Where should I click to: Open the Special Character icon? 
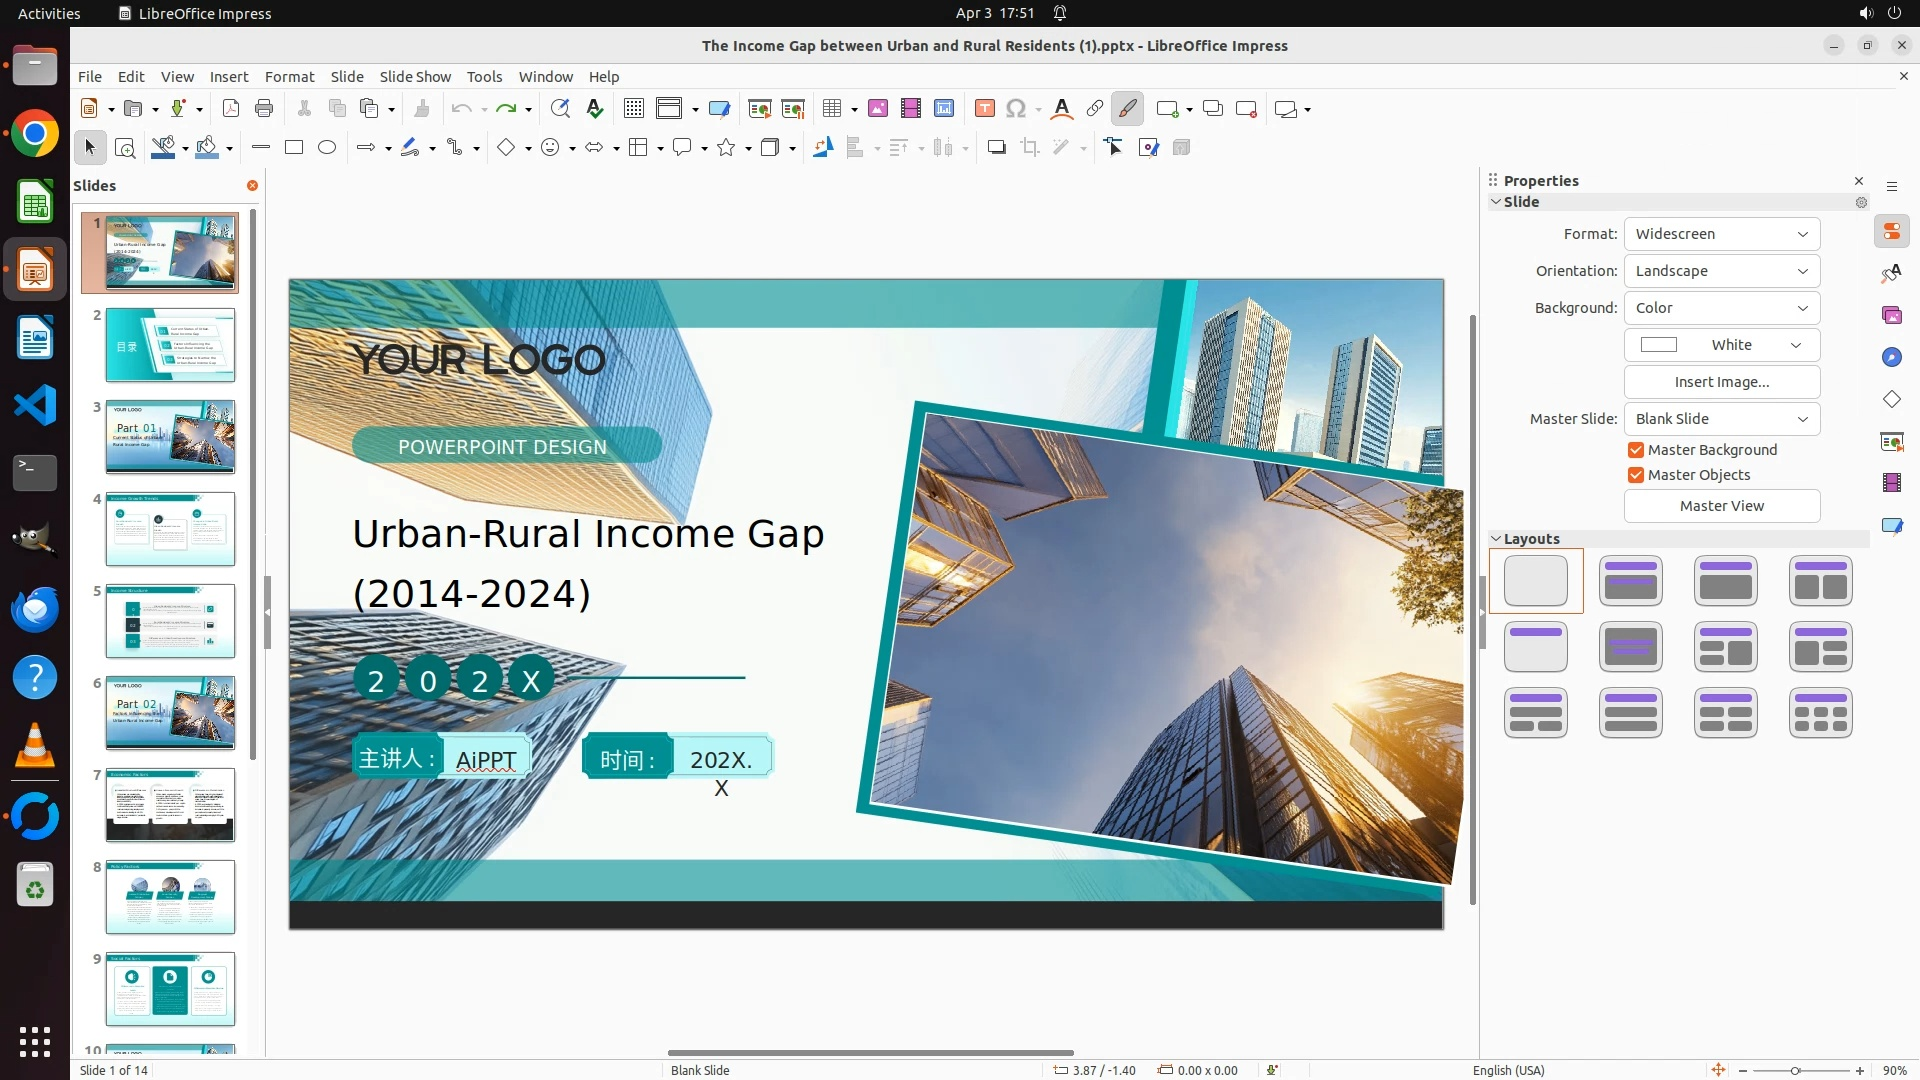pyautogui.click(x=1016, y=109)
